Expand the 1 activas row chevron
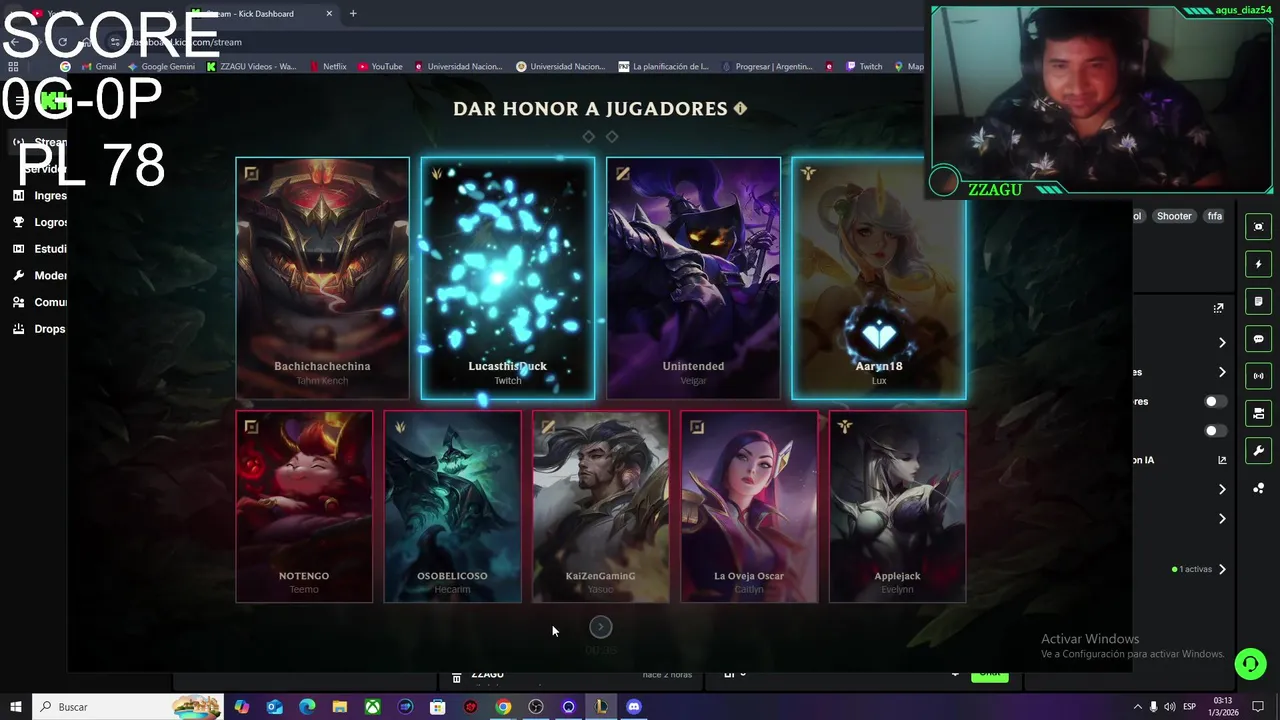This screenshot has width=1280, height=720. (x=1222, y=569)
